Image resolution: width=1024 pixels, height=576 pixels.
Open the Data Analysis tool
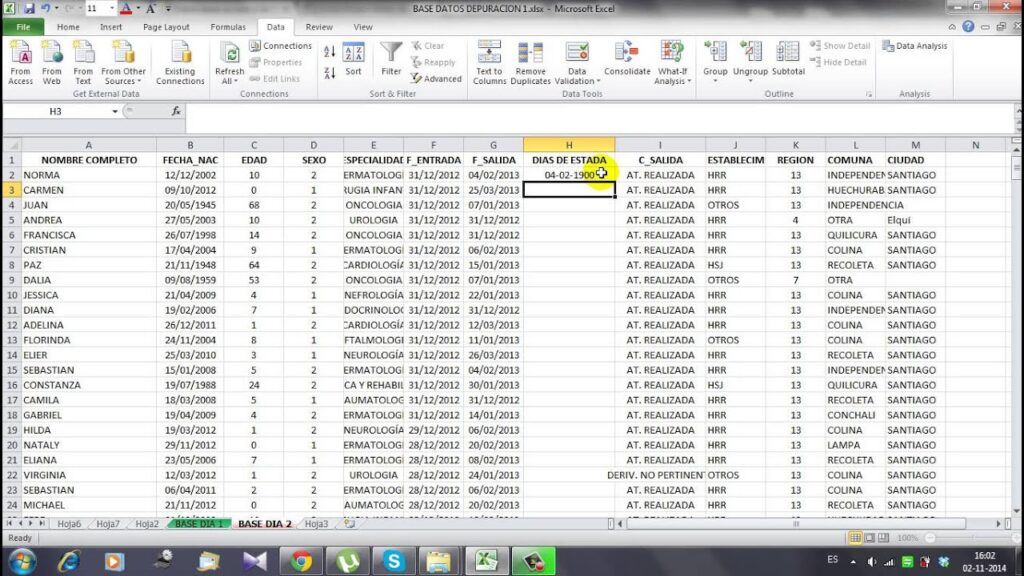pos(914,45)
